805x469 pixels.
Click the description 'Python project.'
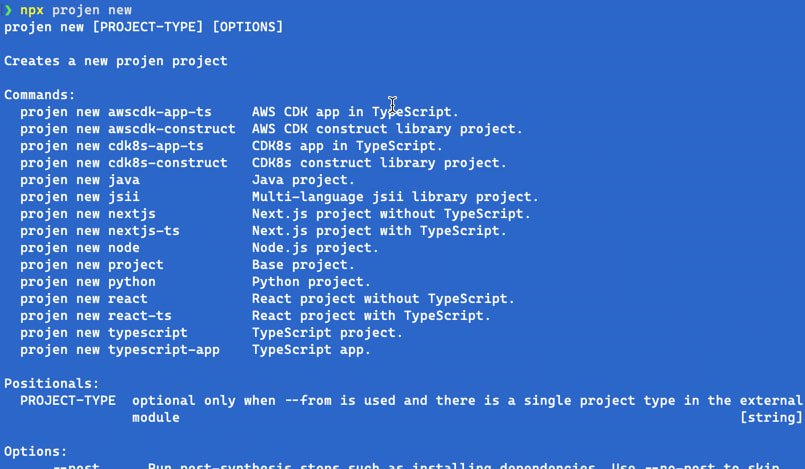[x=311, y=282]
